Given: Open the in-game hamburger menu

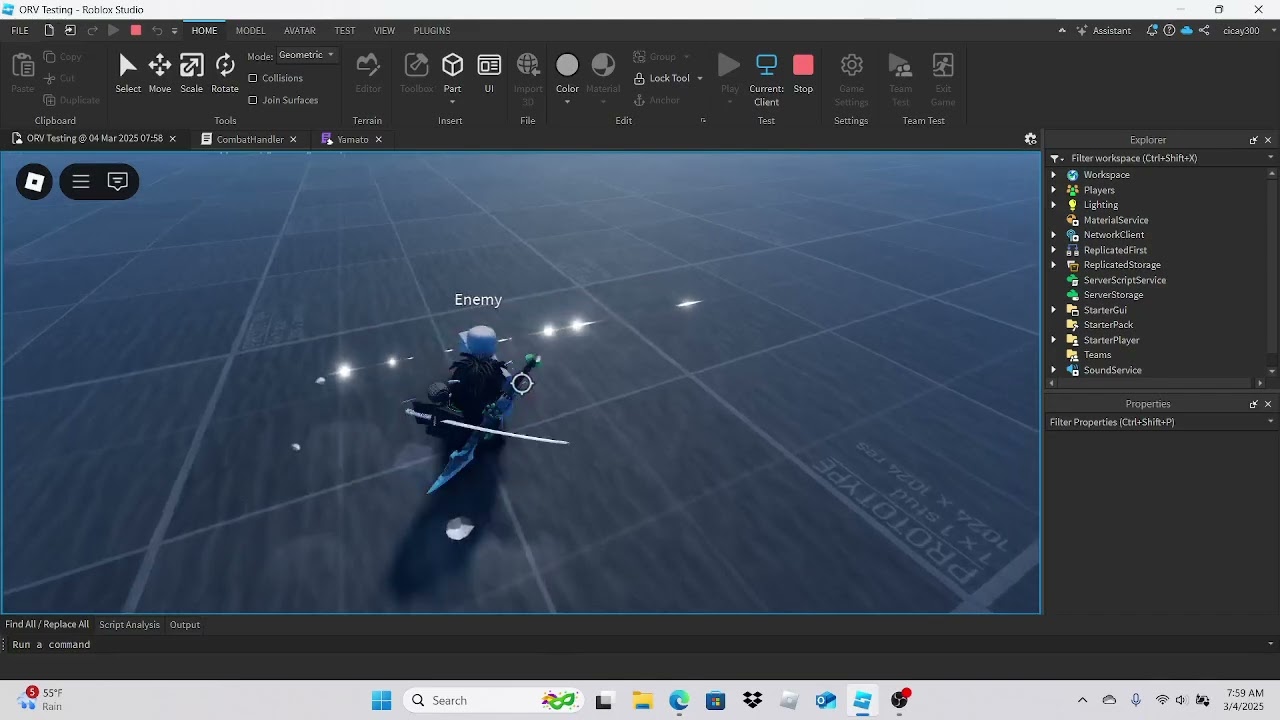Looking at the screenshot, I should click(x=81, y=182).
